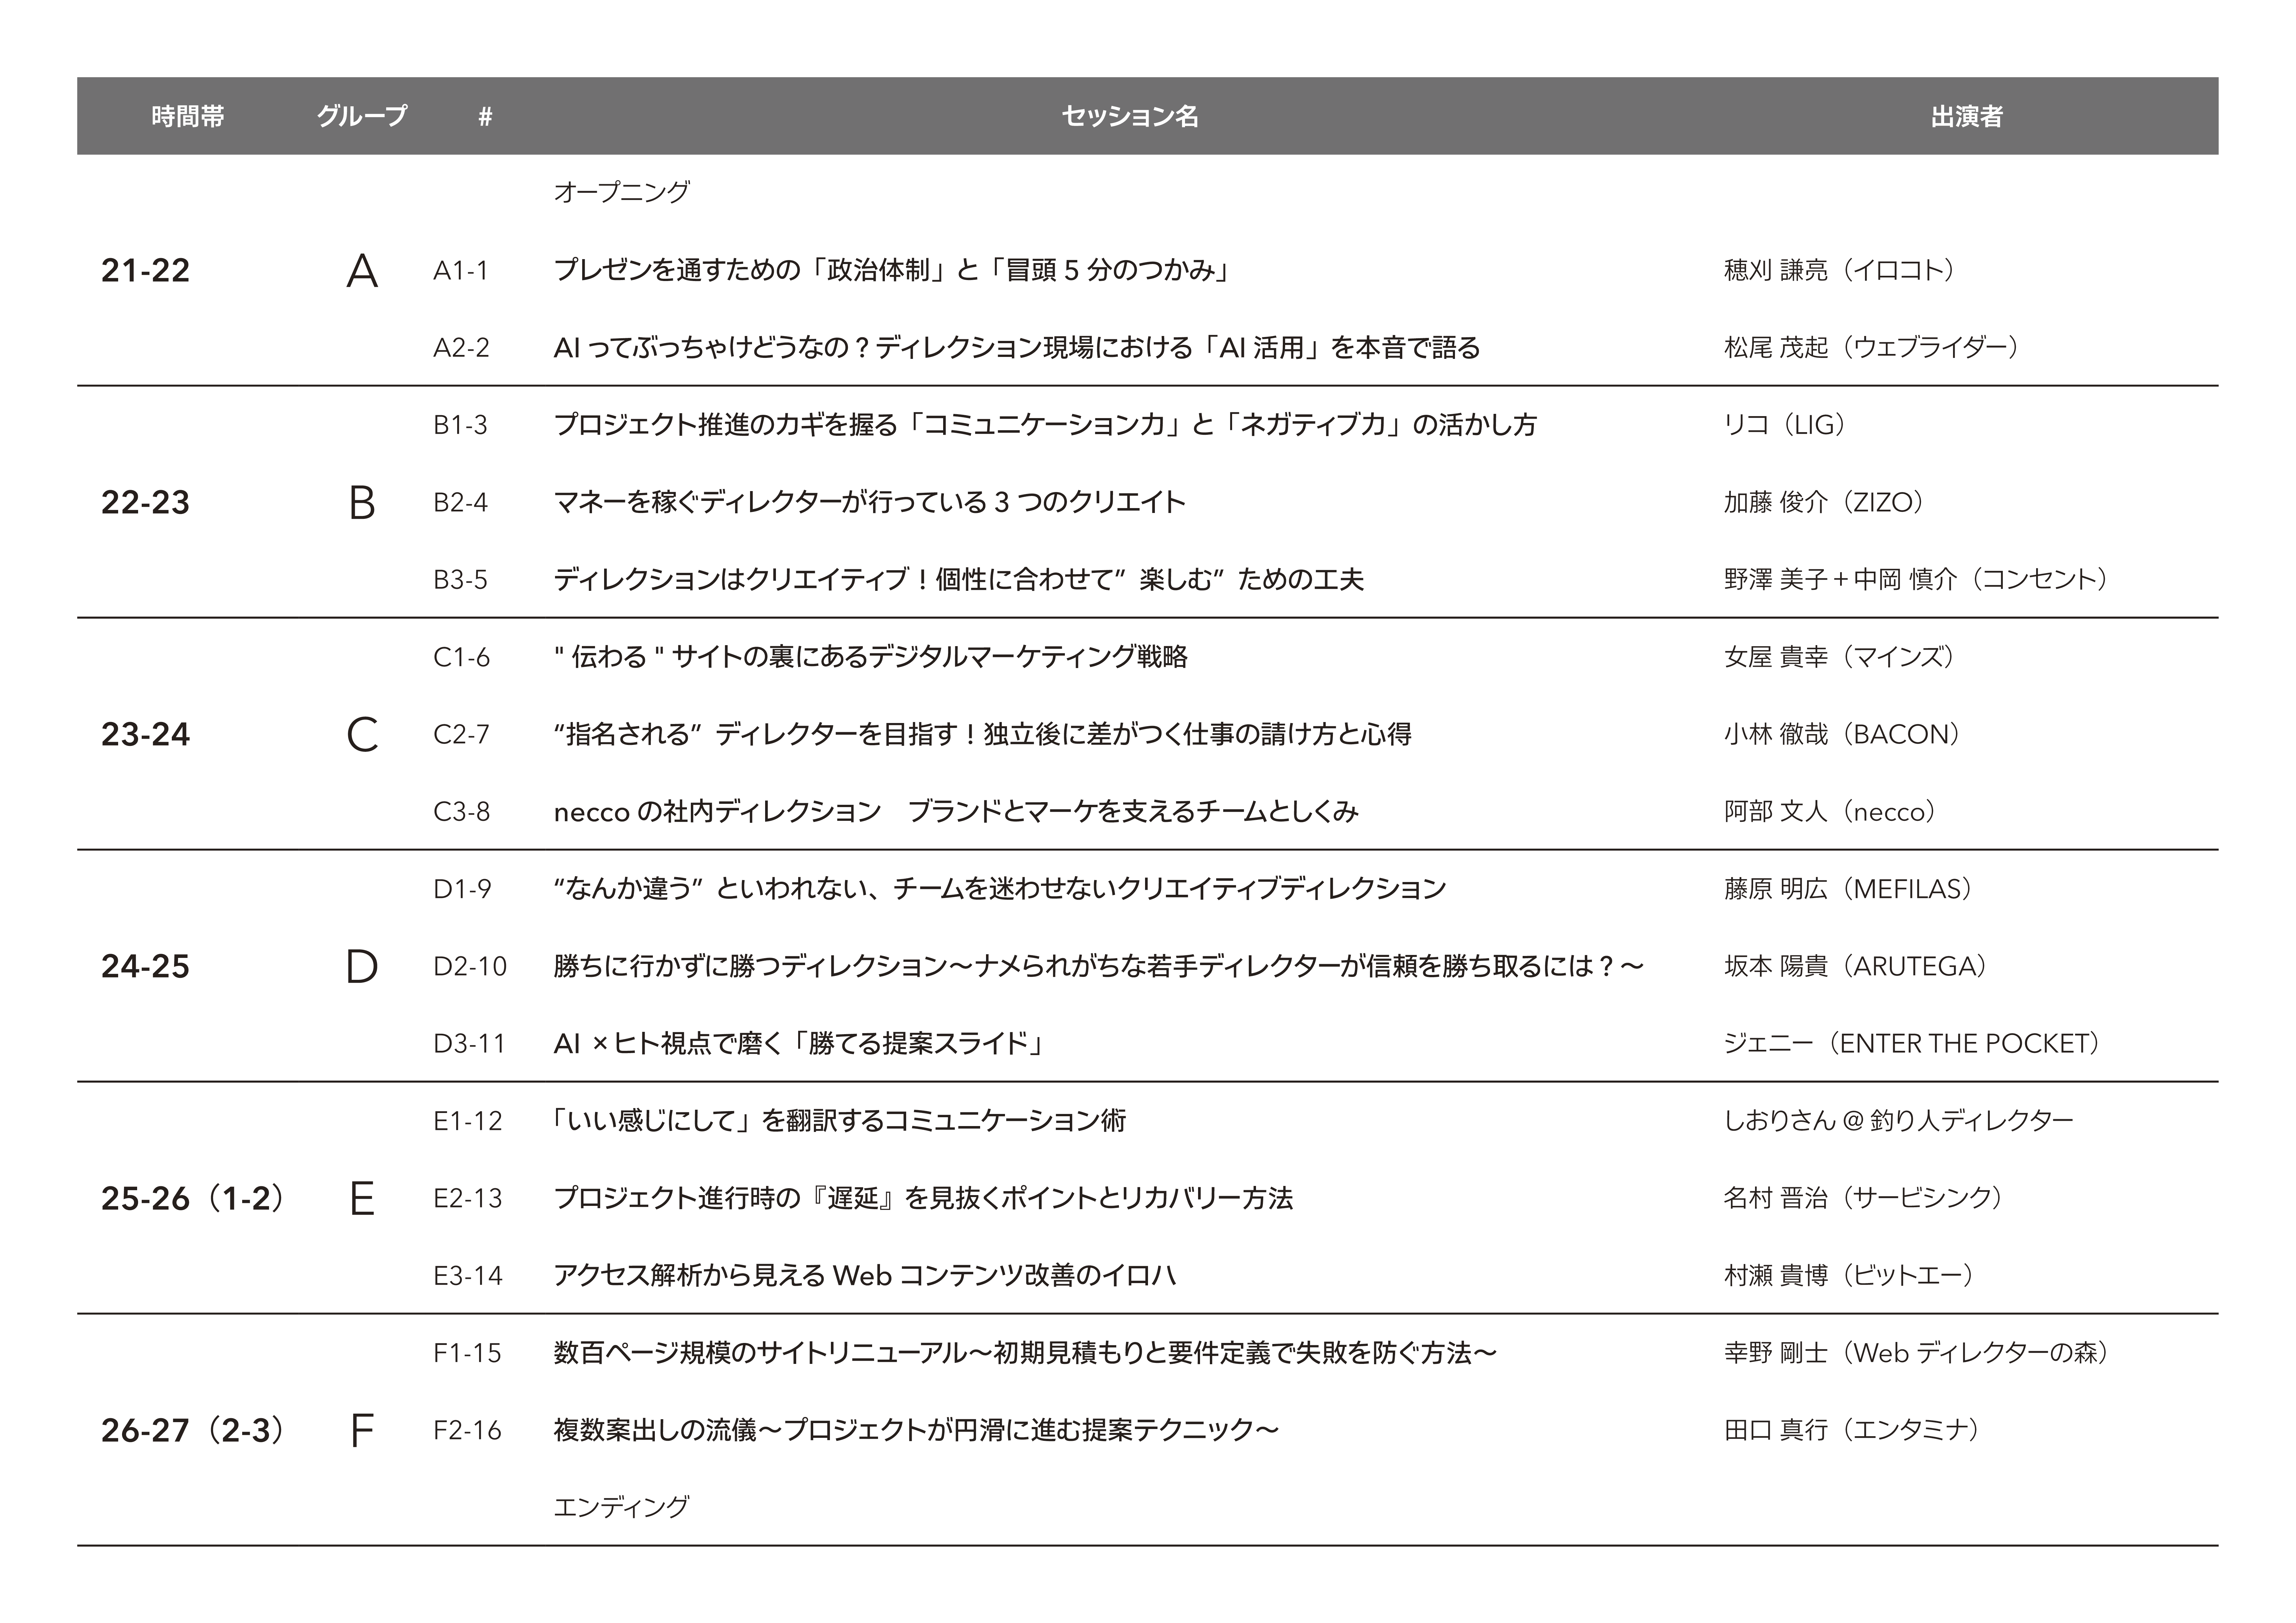Screen dimensions: 2296x1623
Task: Select the なんか違うといわれない session title
Action: (x=1000, y=889)
